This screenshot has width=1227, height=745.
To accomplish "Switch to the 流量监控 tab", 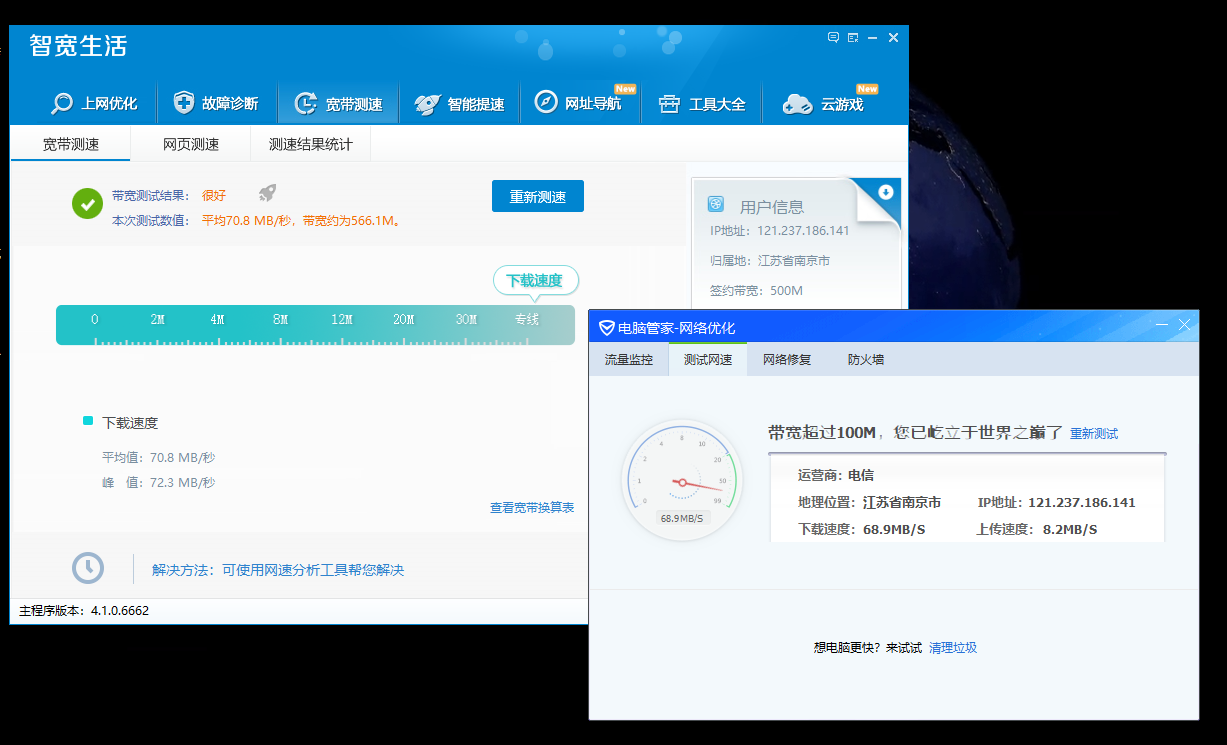I will coord(628,360).
